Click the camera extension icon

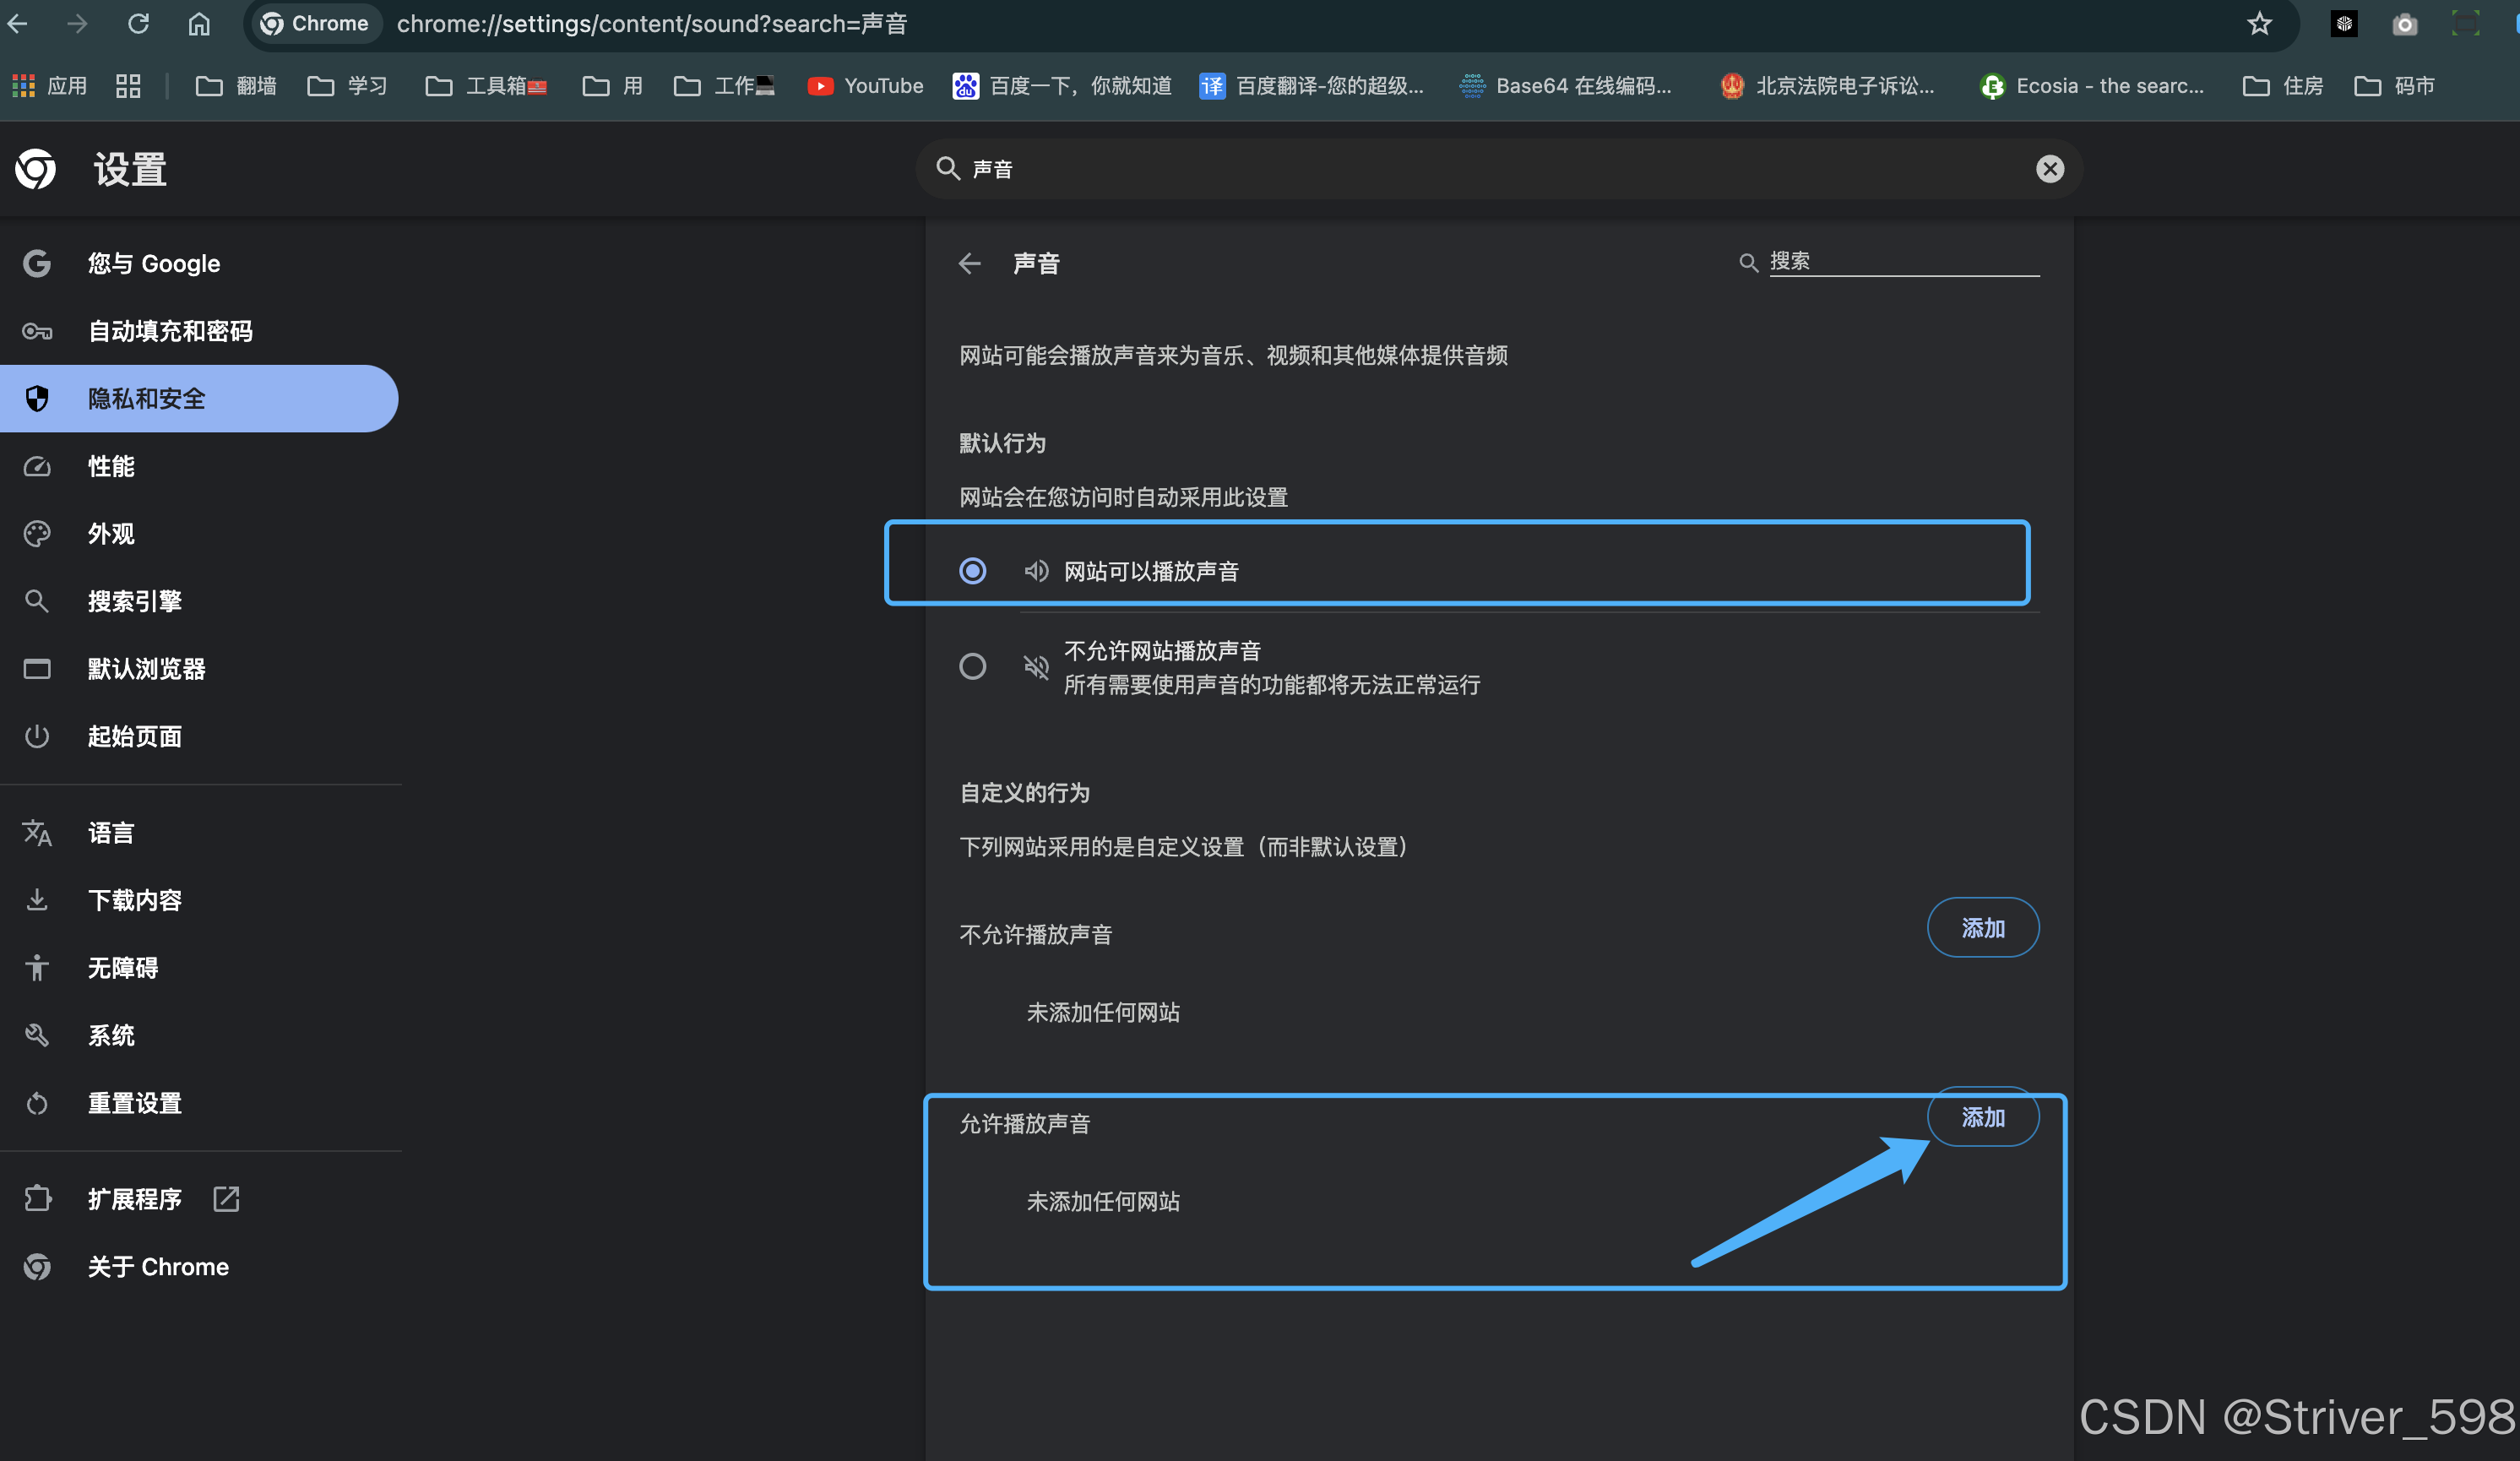click(x=2405, y=24)
